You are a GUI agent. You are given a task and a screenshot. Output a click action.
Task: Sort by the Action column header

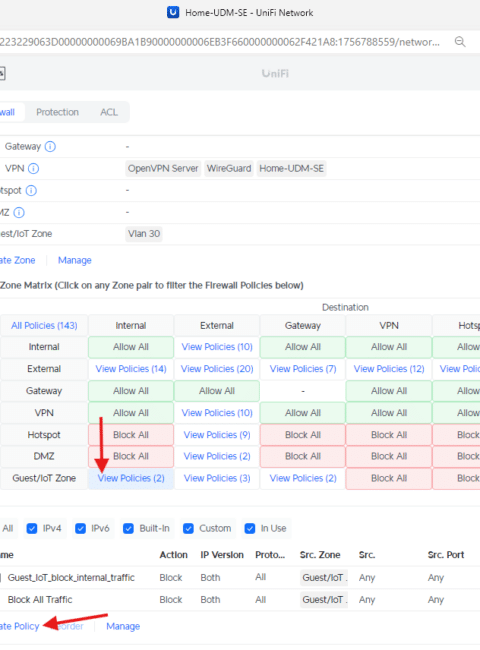click(173, 555)
